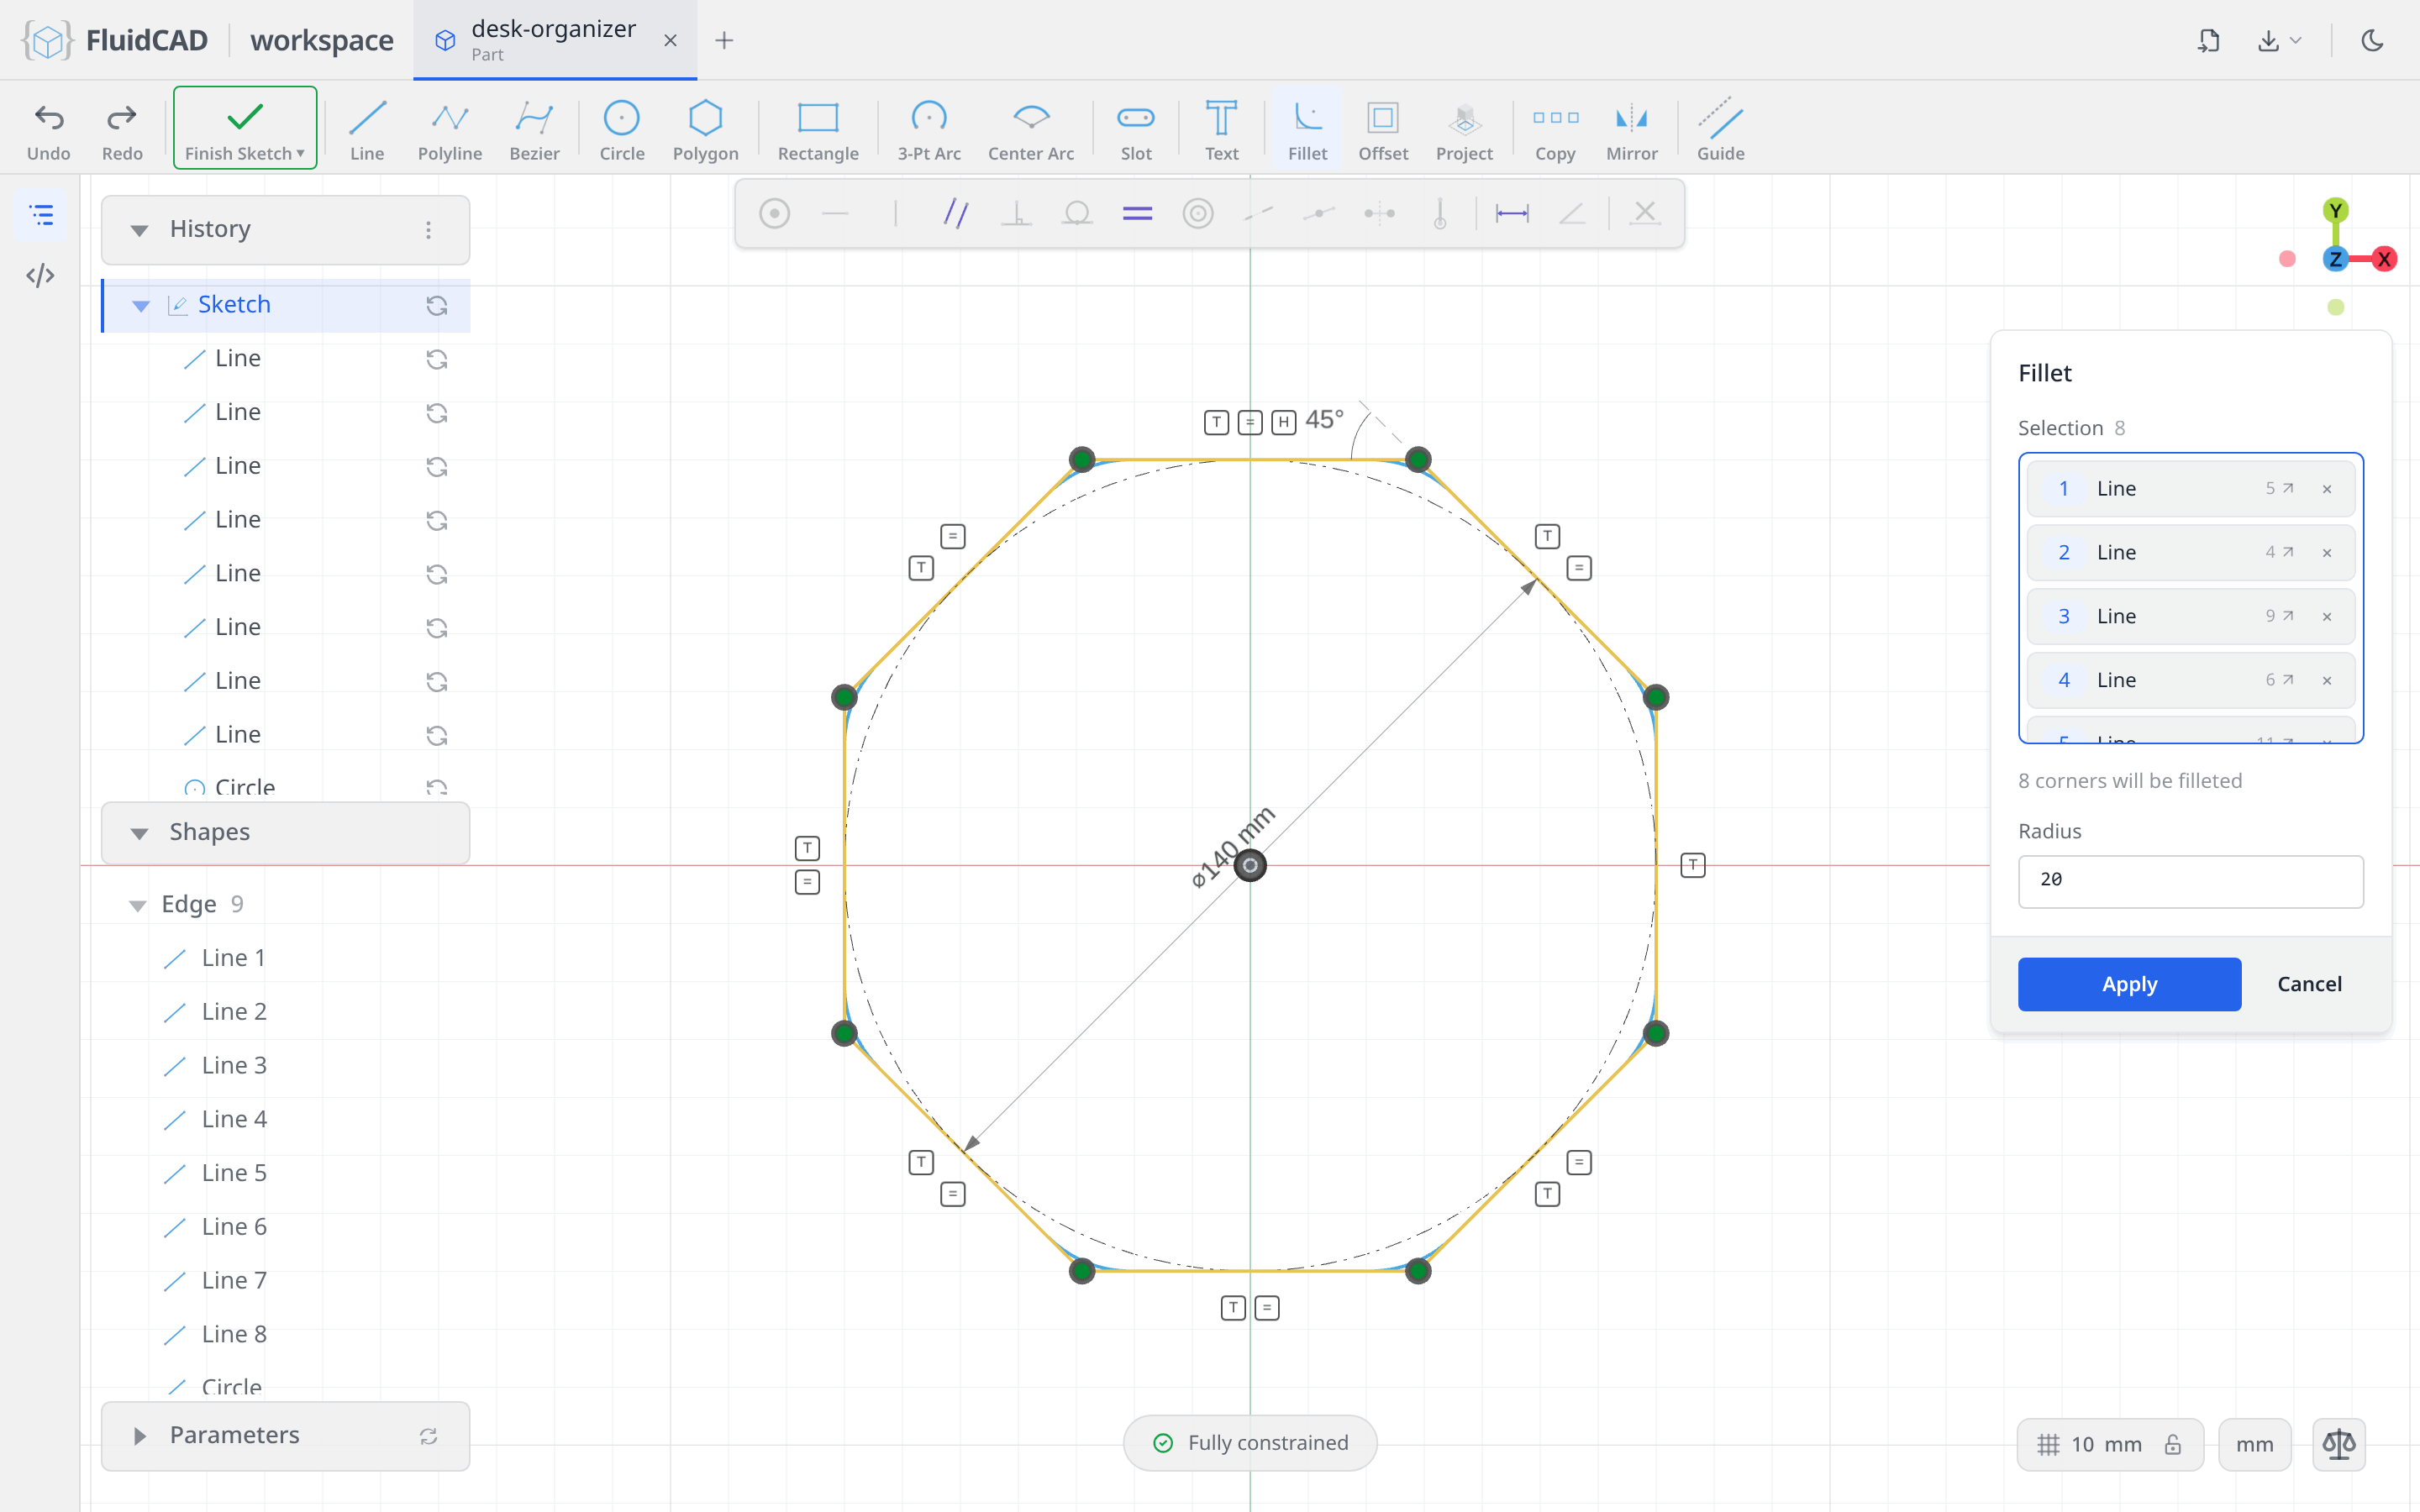Collapse the Shapes panel
This screenshot has width=2420, height=1512.
(139, 833)
